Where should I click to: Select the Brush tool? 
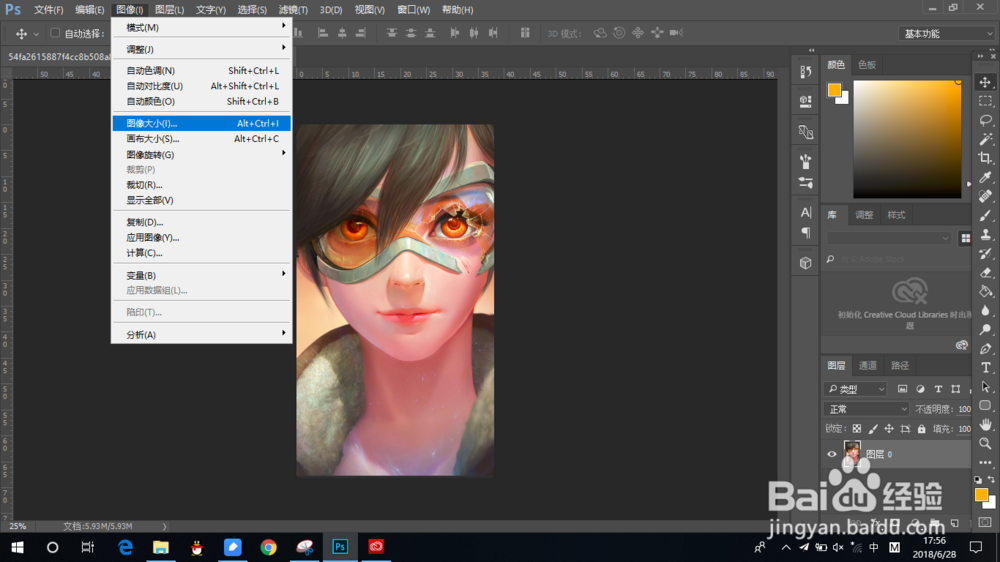(x=985, y=216)
